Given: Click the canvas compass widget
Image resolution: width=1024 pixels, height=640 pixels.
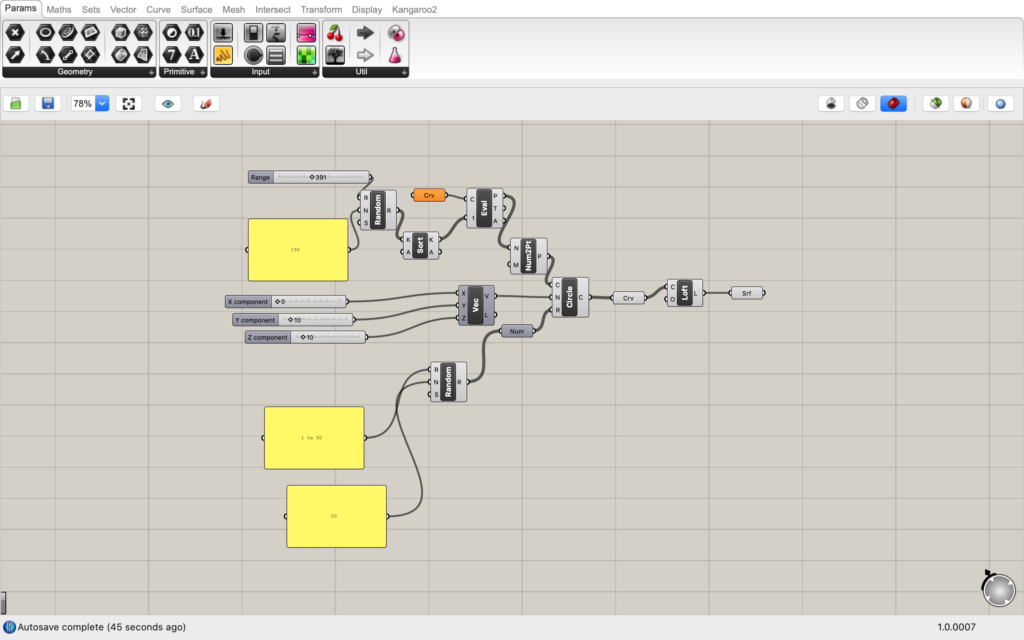Looking at the screenshot, I should pos(999,588).
